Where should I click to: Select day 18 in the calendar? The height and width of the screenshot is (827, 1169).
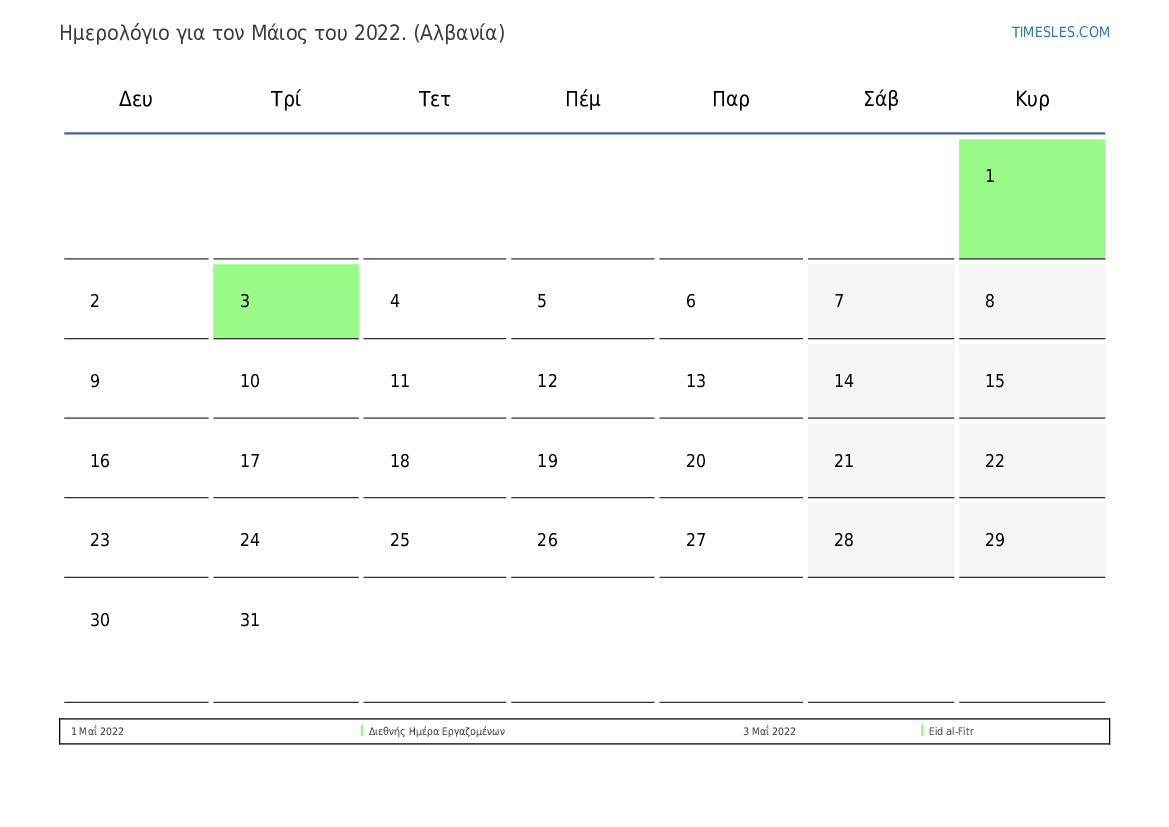(434, 461)
